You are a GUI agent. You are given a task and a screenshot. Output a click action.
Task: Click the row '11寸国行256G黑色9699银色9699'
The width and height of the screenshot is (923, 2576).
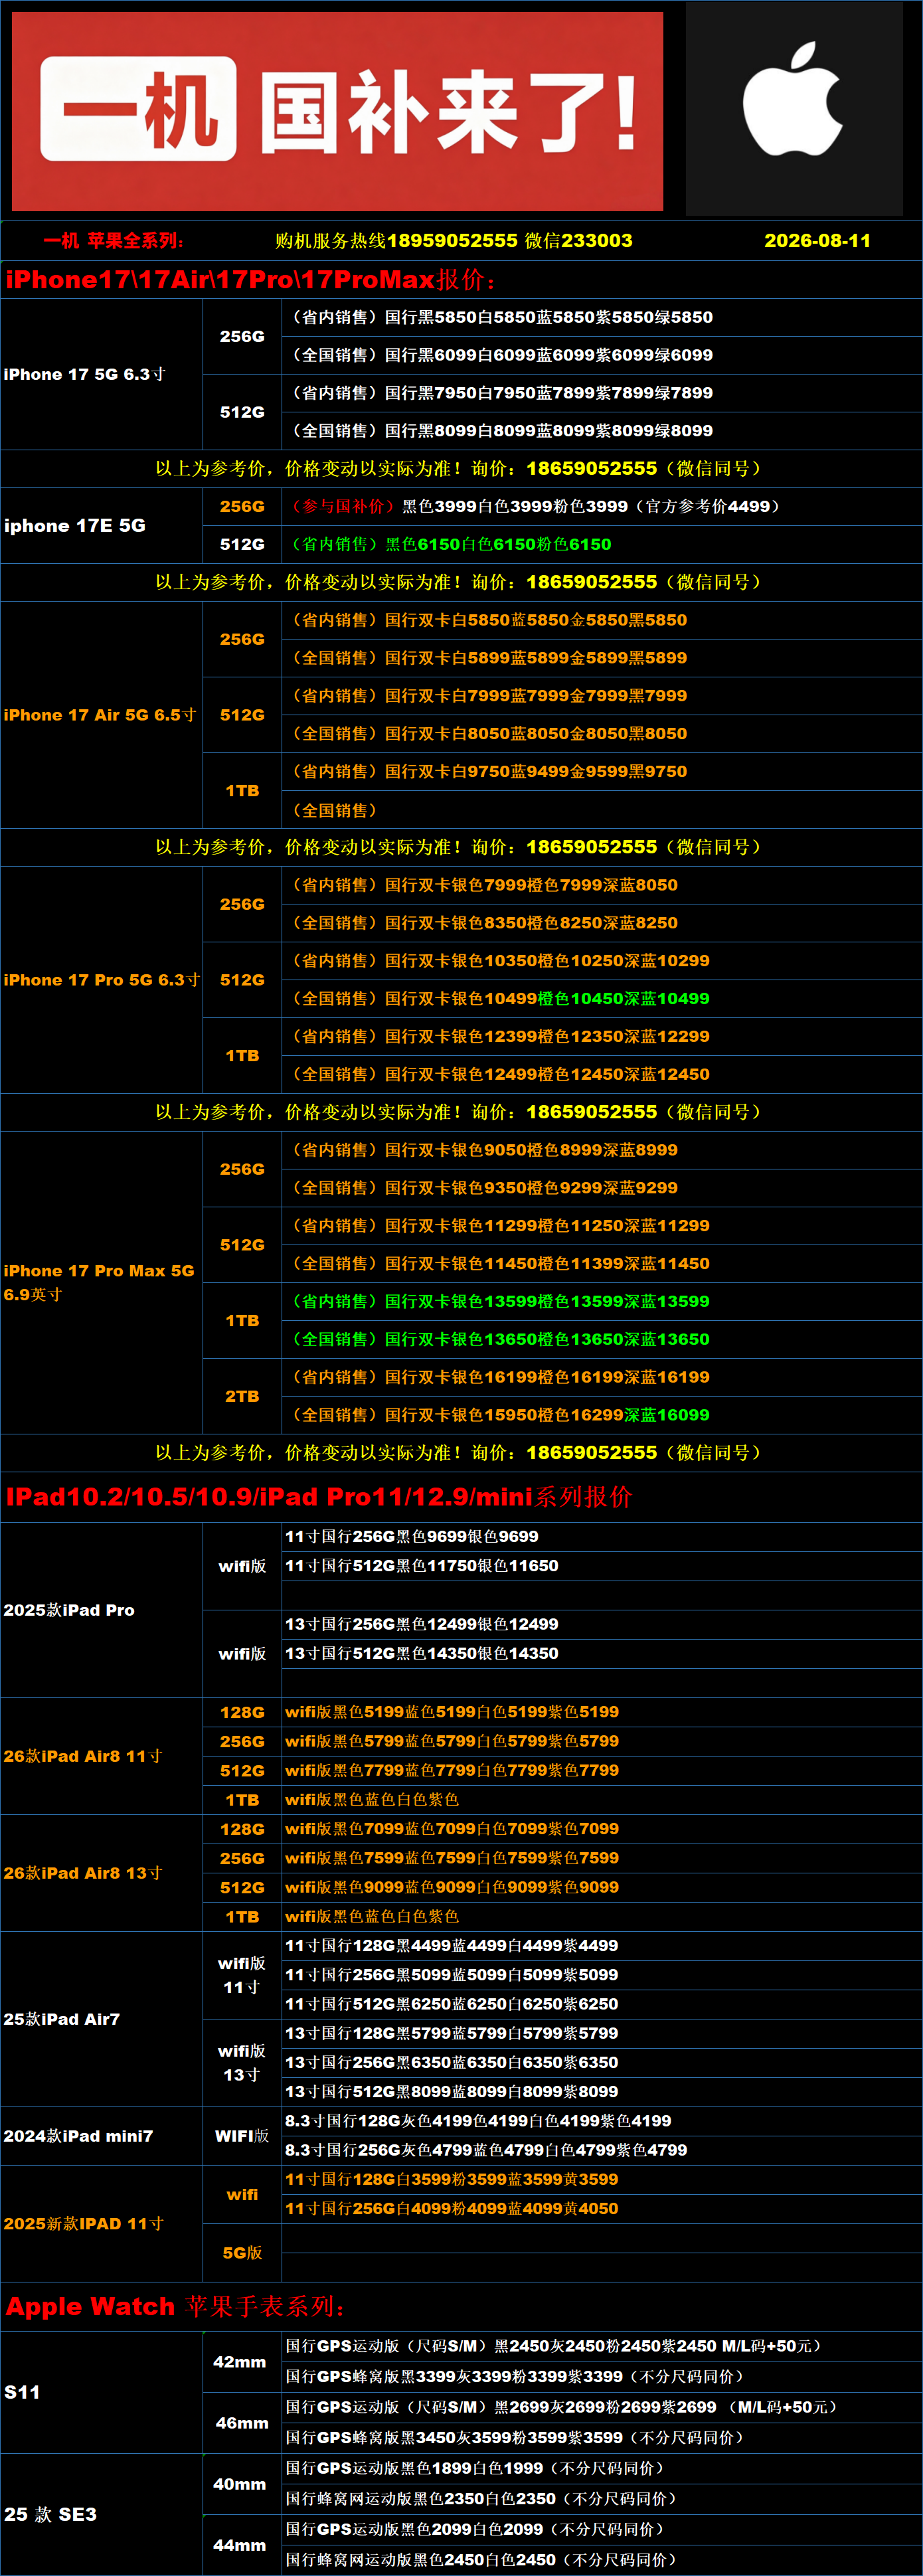tap(602, 1537)
